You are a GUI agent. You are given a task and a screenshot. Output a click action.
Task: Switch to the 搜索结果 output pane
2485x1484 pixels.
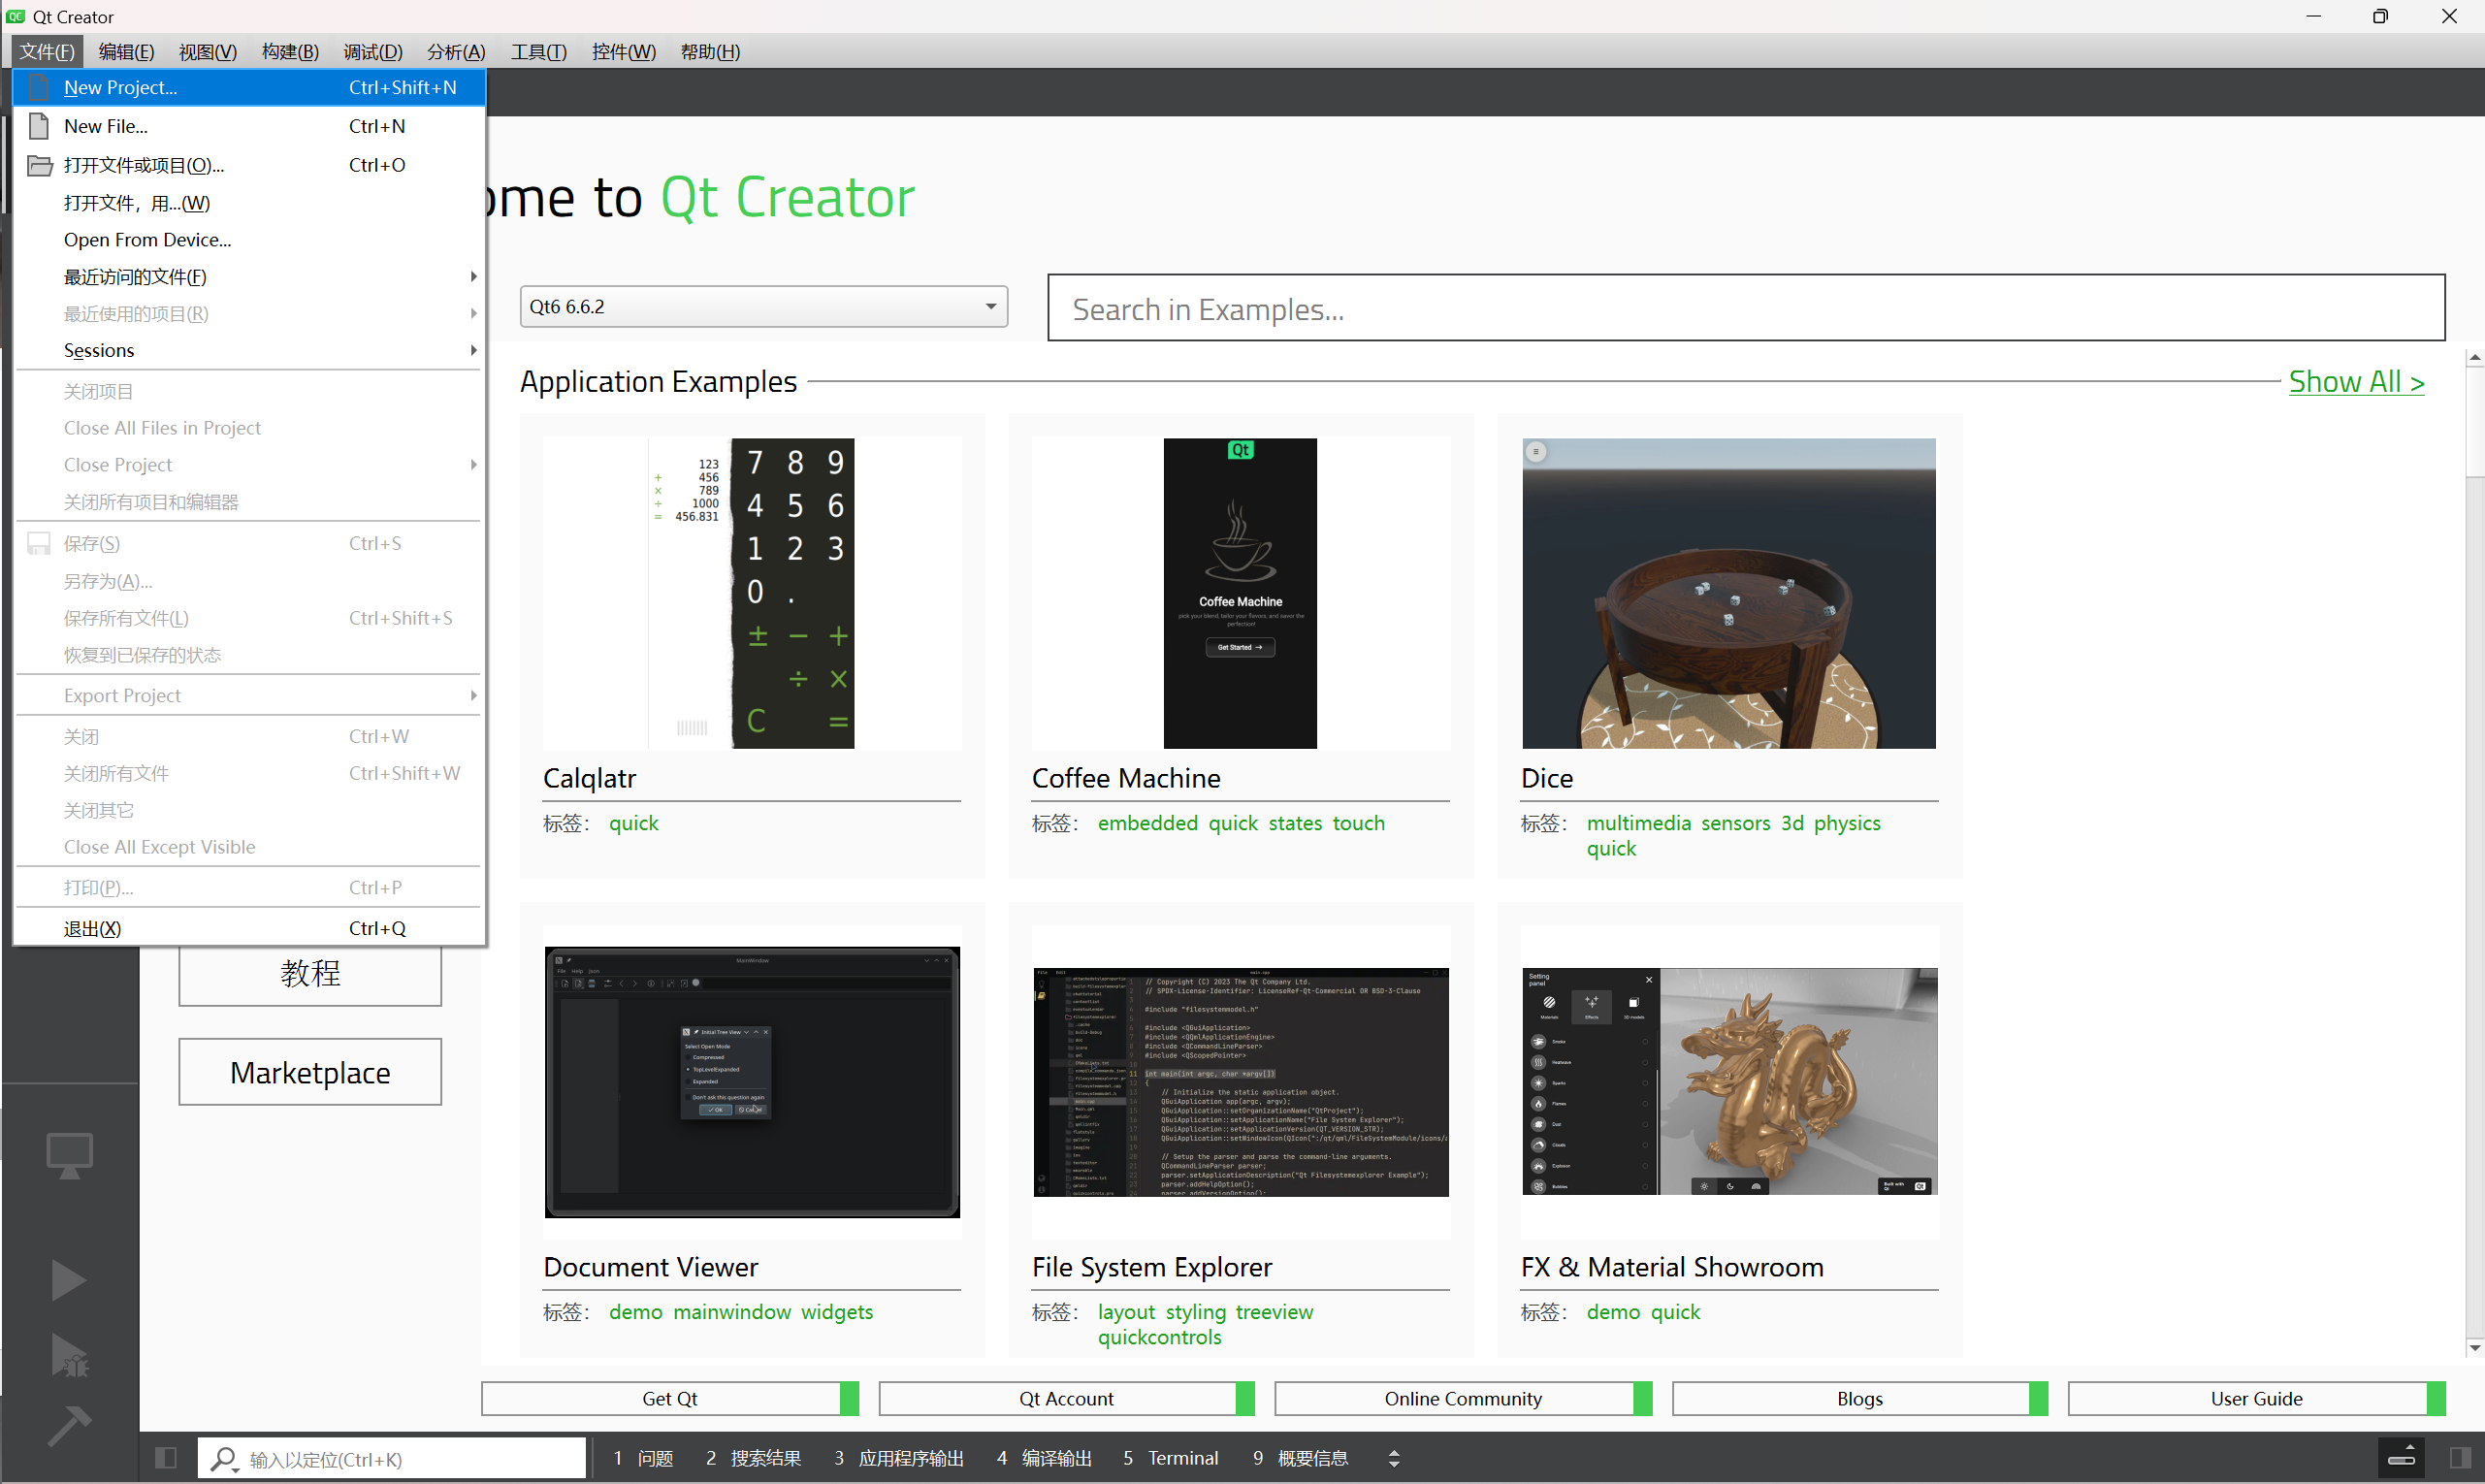pyautogui.click(x=754, y=1458)
